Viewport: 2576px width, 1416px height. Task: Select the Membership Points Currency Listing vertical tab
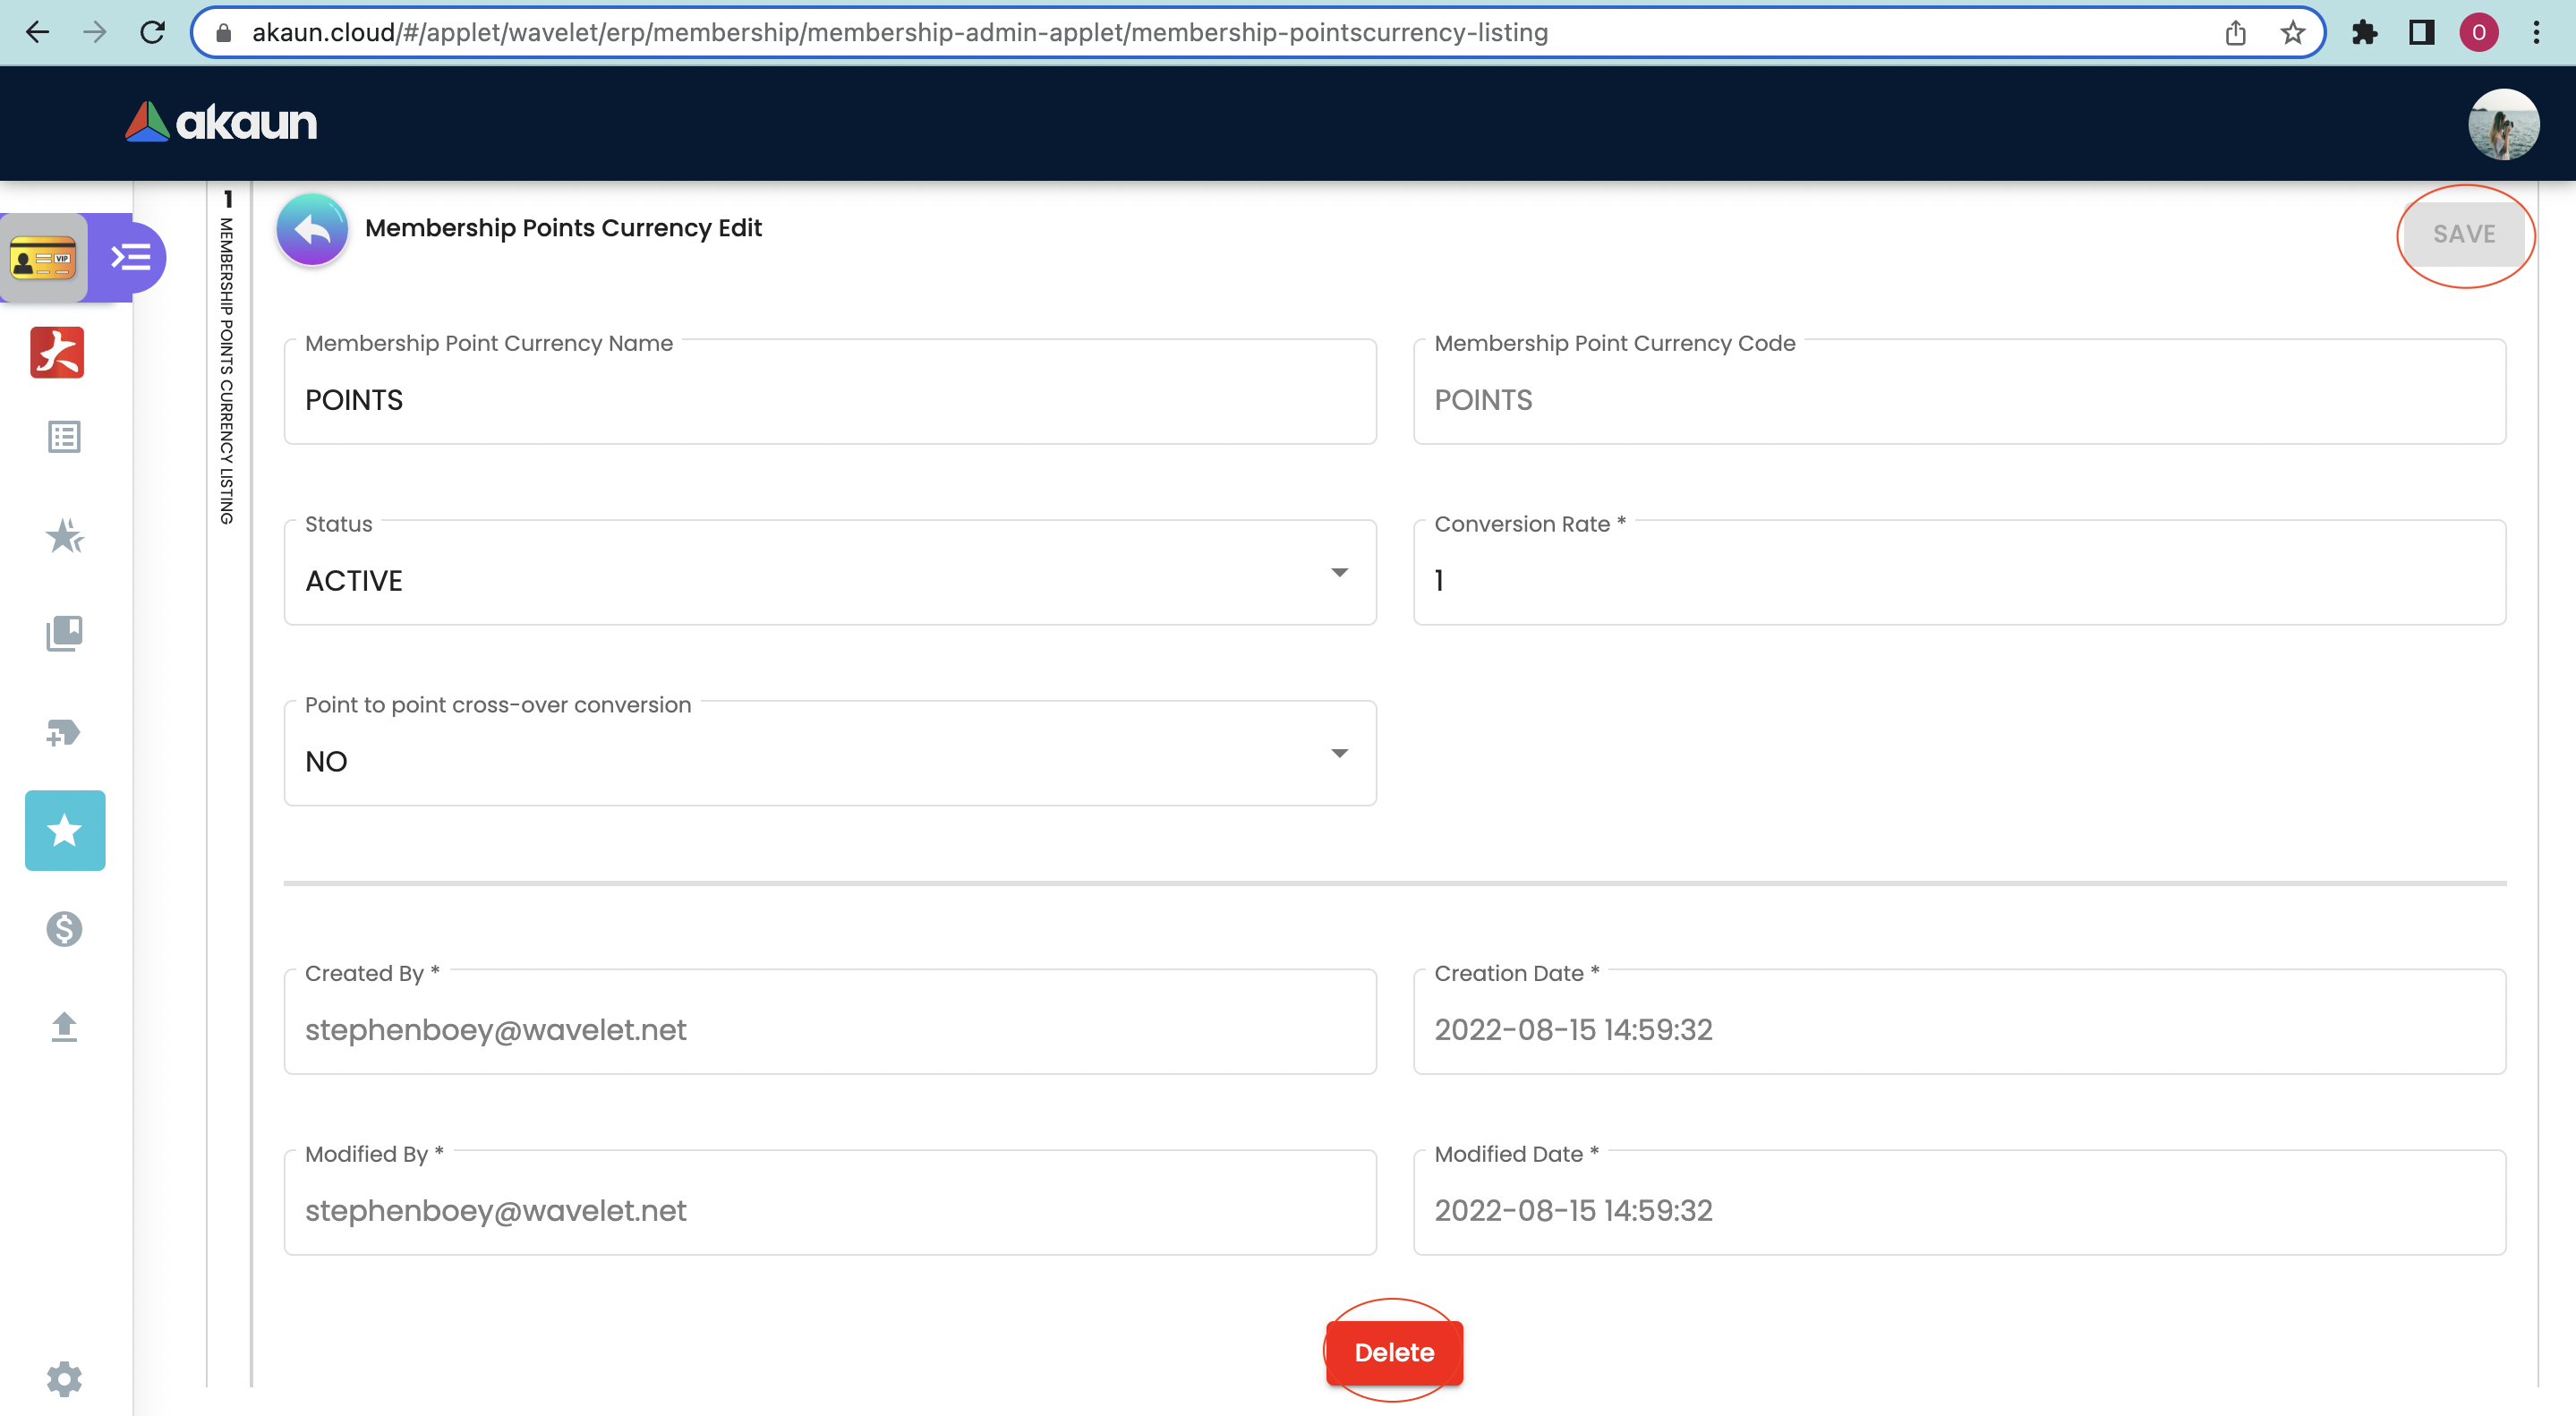(x=227, y=360)
